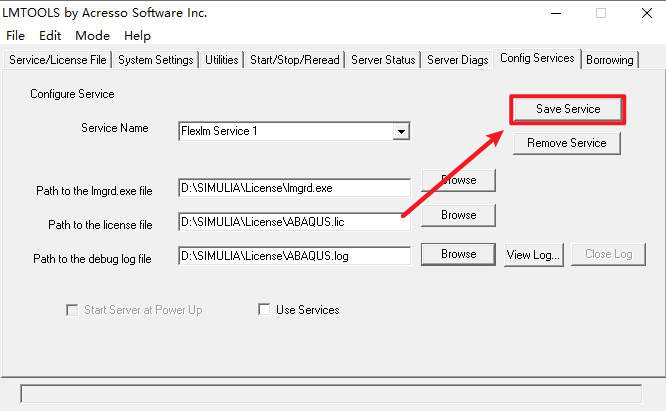Show the Server Diags tab
Viewport: 666px width, 411px height.
click(x=458, y=60)
